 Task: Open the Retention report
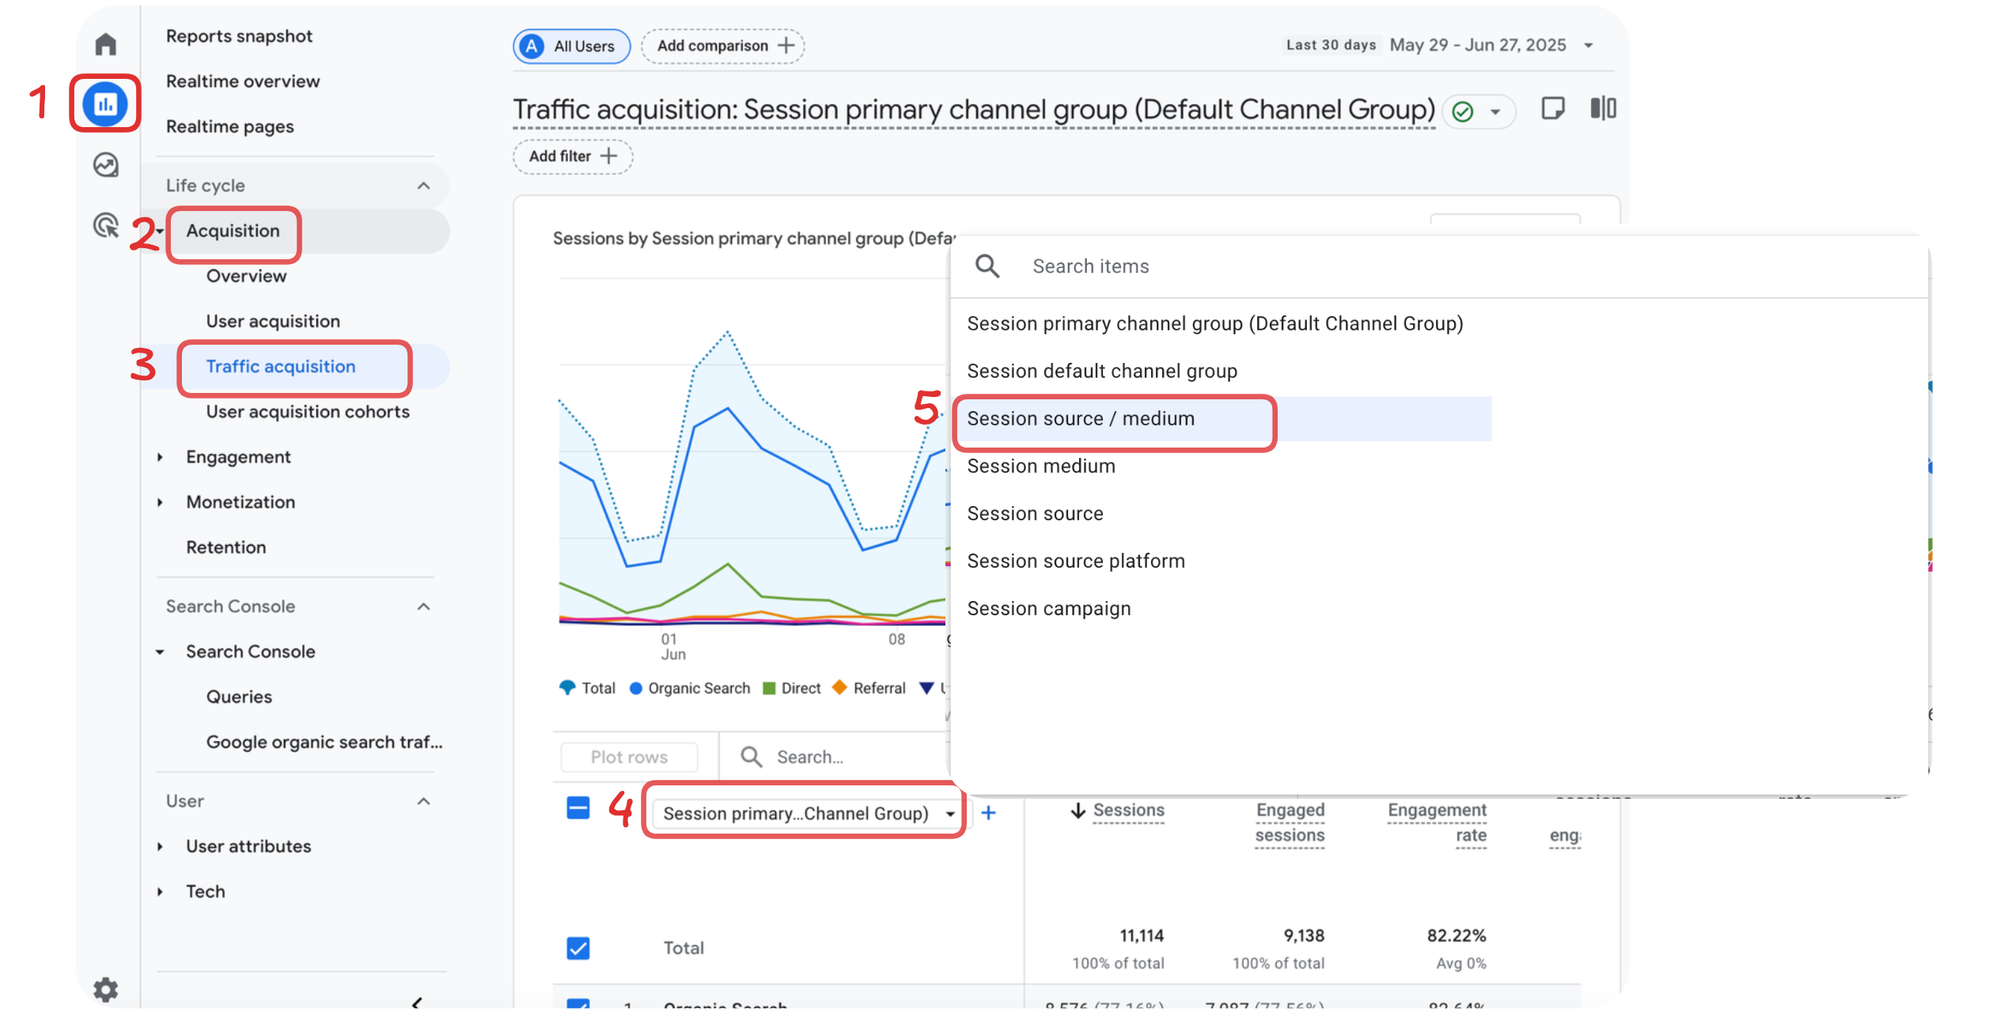point(226,547)
